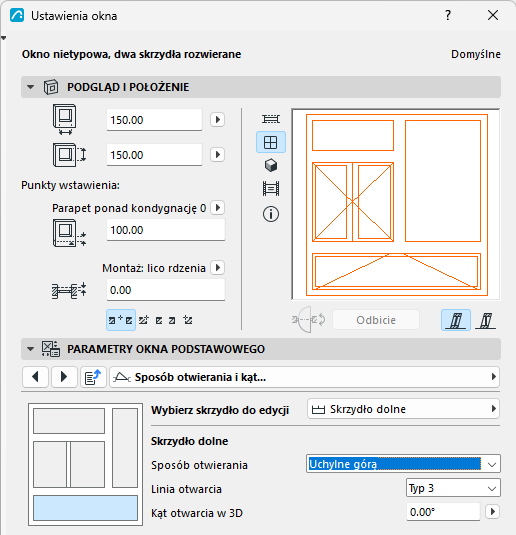The image size is (516, 535).
Task: Show the info preview icon
Action: click(271, 214)
